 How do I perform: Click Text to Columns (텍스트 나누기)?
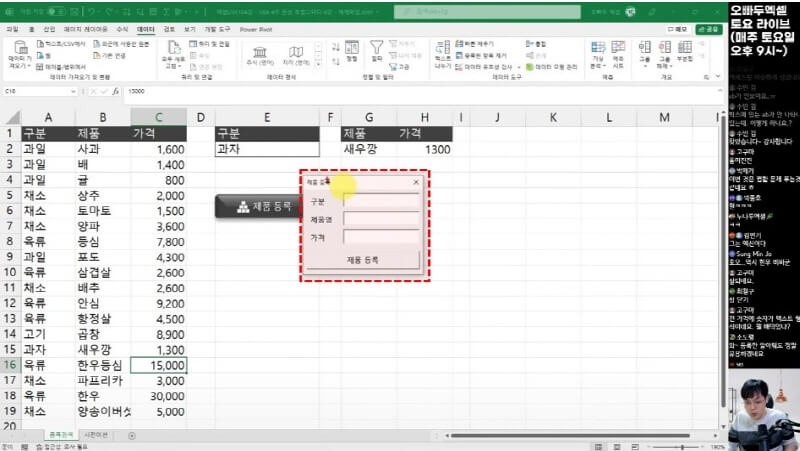coord(442,55)
